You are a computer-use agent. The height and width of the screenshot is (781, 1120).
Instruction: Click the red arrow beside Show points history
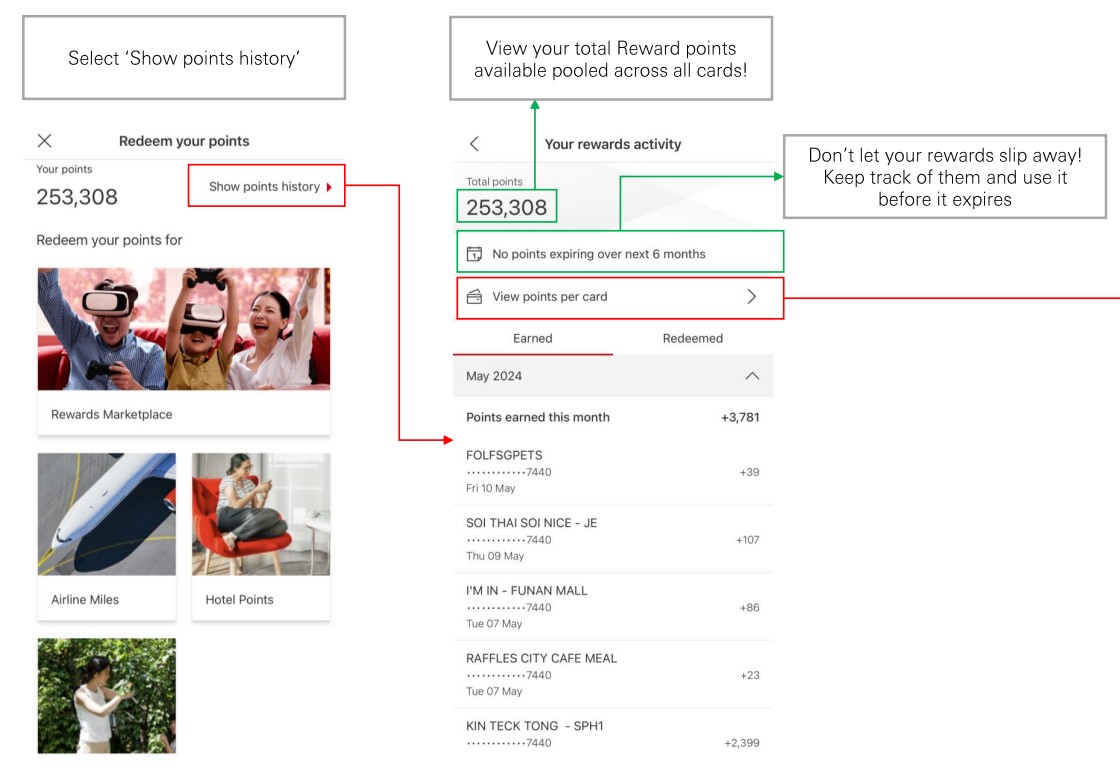click(x=329, y=187)
